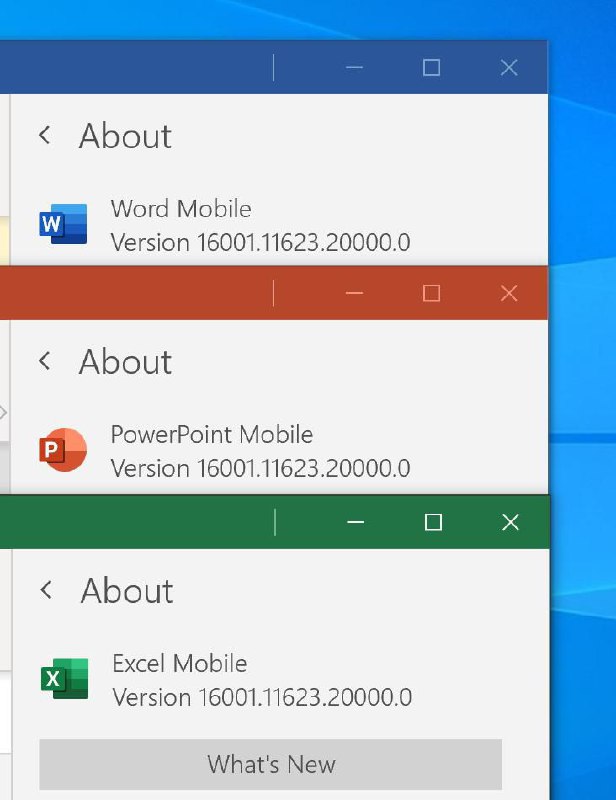Click the PowerPoint Mobile app logo
The height and width of the screenshot is (800, 616).
tap(63, 449)
